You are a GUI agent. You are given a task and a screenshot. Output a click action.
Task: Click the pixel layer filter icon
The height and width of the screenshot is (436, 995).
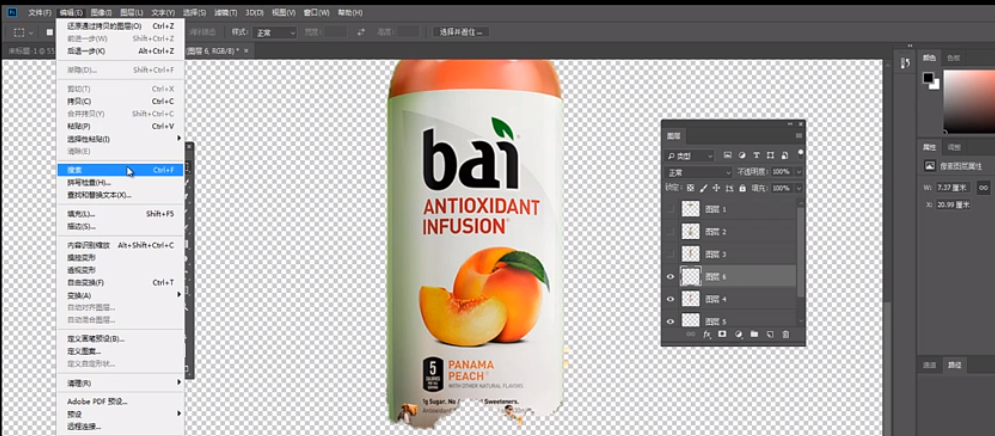[727, 155]
